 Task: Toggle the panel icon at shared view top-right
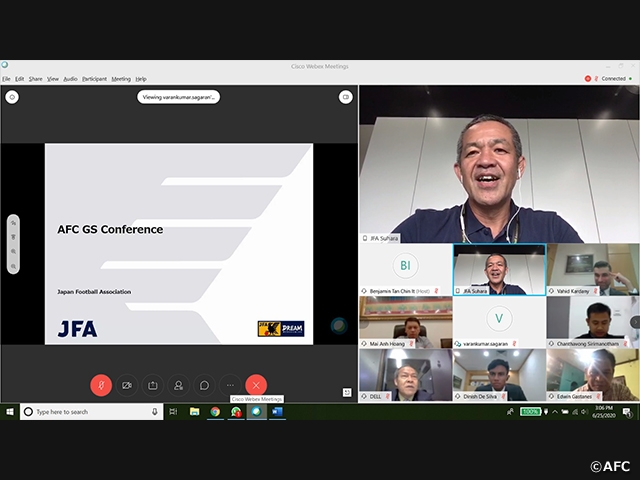click(346, 97)
